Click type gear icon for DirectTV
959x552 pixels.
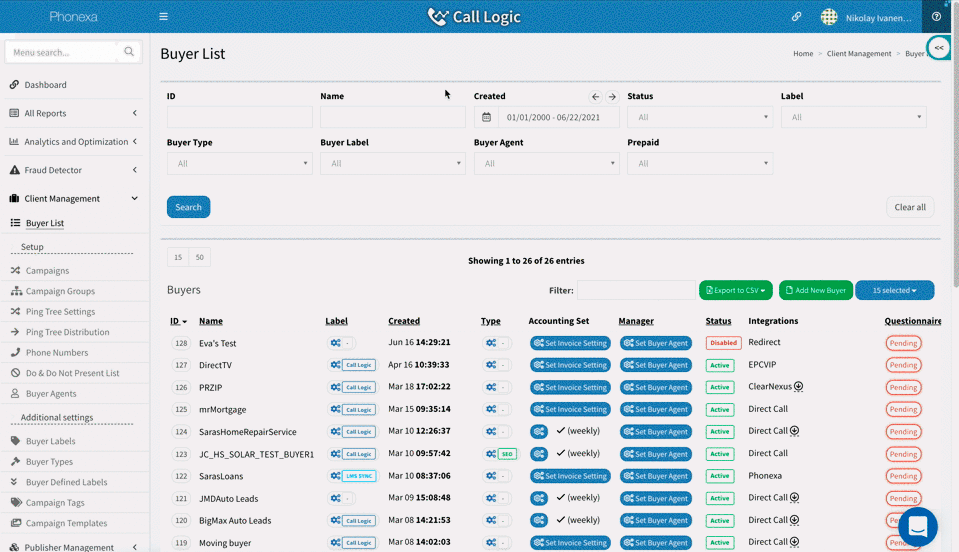point(491,365)
